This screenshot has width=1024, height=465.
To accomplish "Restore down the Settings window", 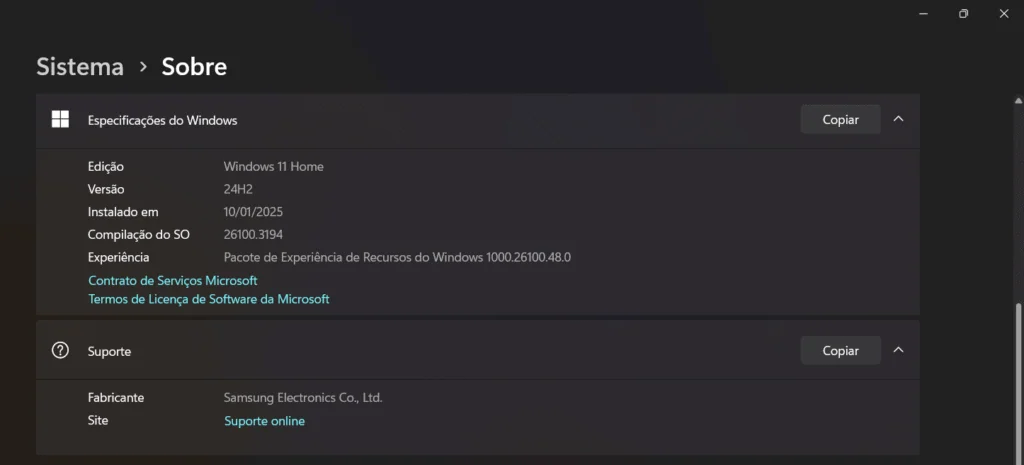I will (963, 13).
